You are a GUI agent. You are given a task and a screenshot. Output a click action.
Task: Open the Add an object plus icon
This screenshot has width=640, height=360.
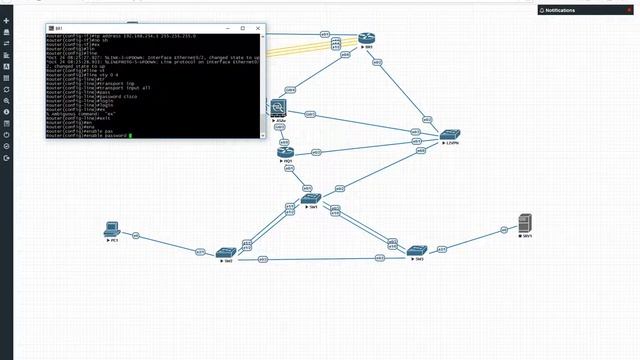(x=6, y=20)
